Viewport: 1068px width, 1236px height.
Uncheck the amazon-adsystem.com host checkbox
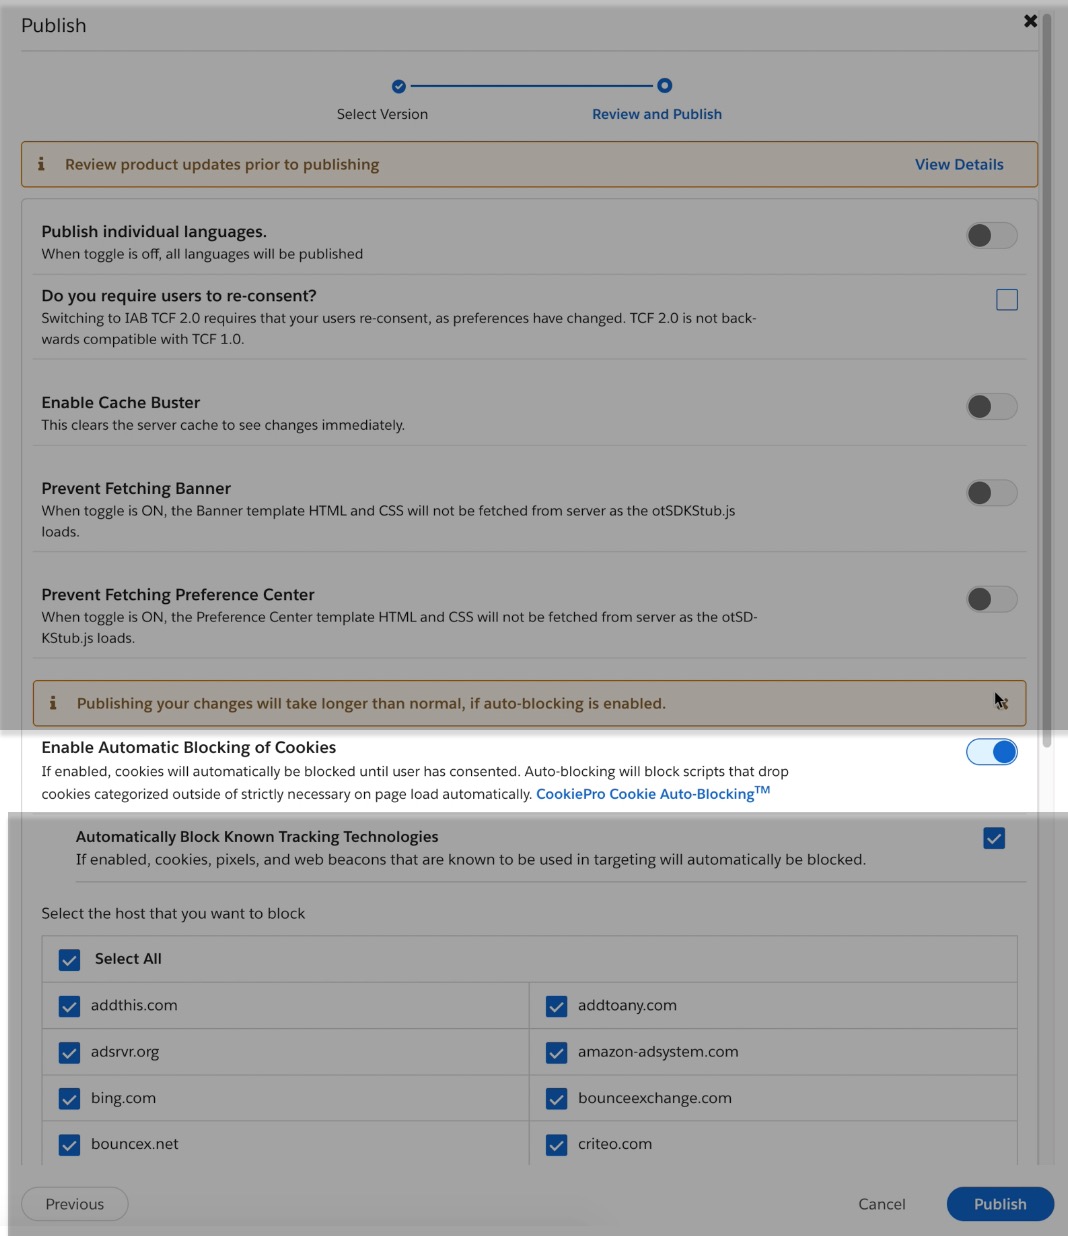556,1052
